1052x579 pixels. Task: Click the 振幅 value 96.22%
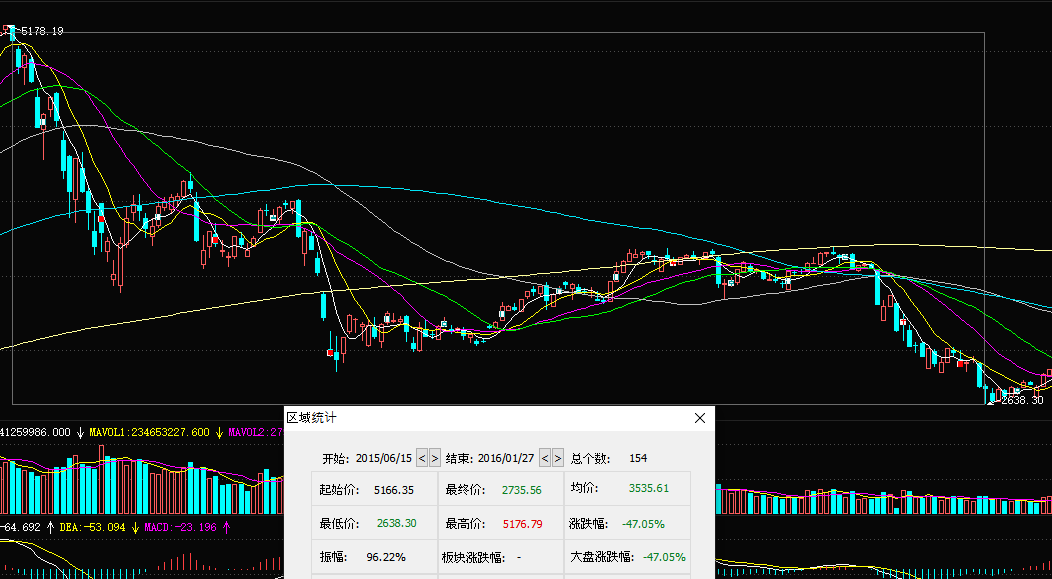[386, 556]
